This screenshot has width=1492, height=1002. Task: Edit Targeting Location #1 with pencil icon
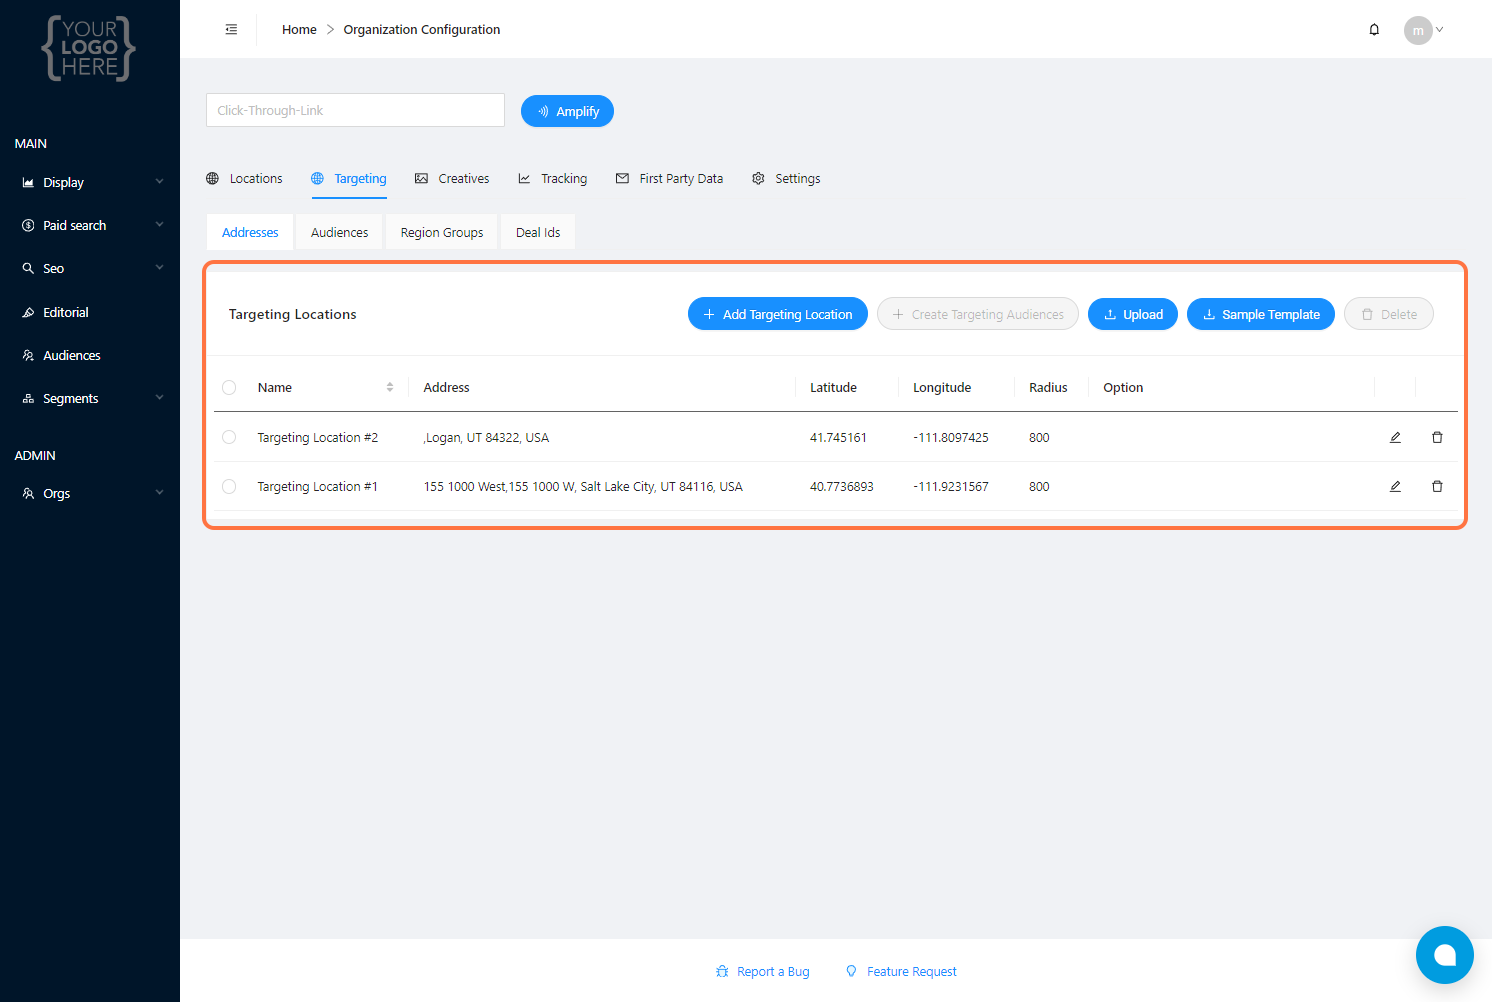point(1395,487)
